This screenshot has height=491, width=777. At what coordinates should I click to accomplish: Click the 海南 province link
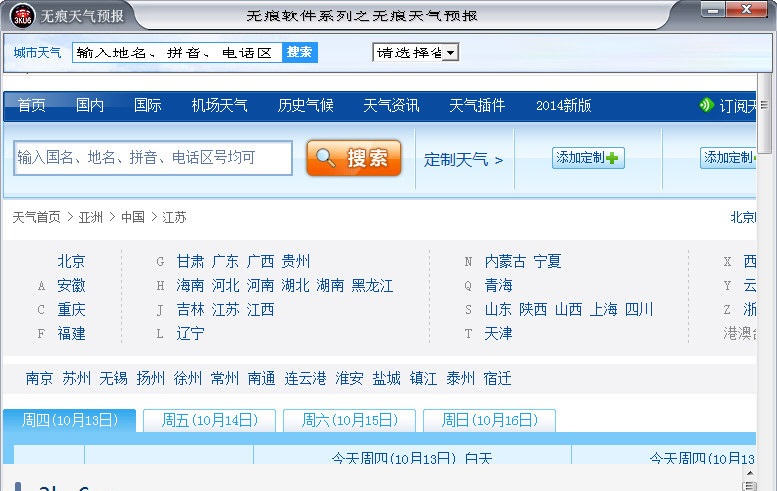190,285
